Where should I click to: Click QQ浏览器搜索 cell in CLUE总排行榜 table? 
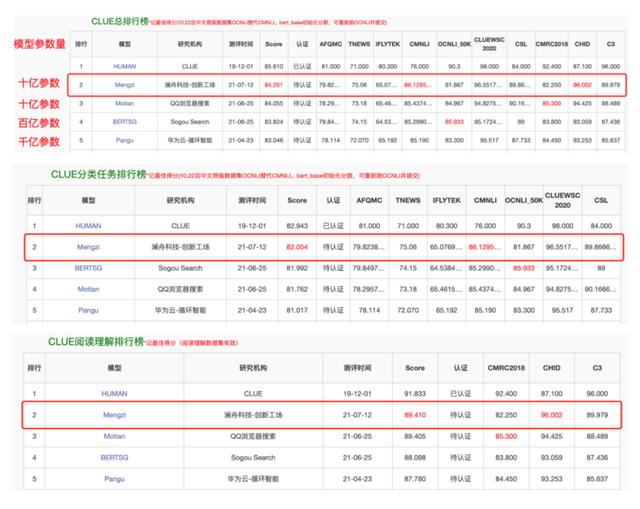click(x=190, y=103)
